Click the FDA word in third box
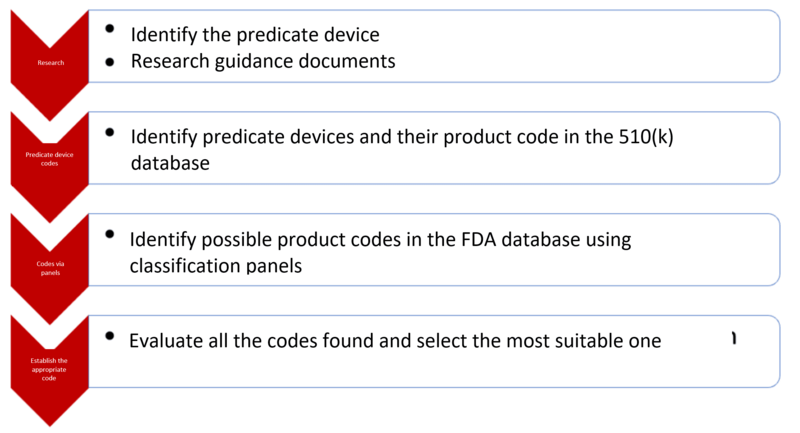Screen dimensions: 800x433 point(479,239)
